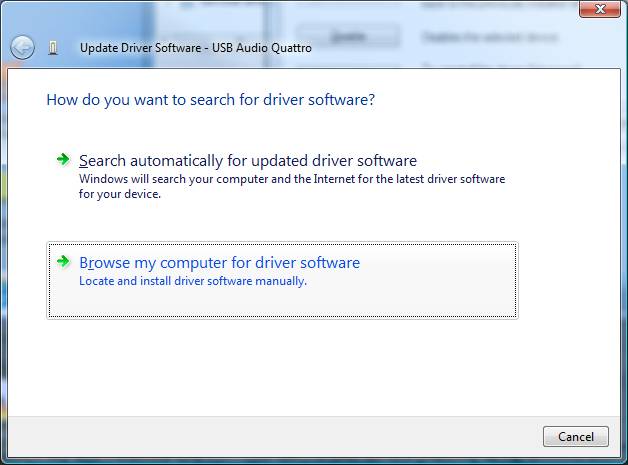Click 'for your device.' description line
628x465 pixels.
(x=119, y=193)
